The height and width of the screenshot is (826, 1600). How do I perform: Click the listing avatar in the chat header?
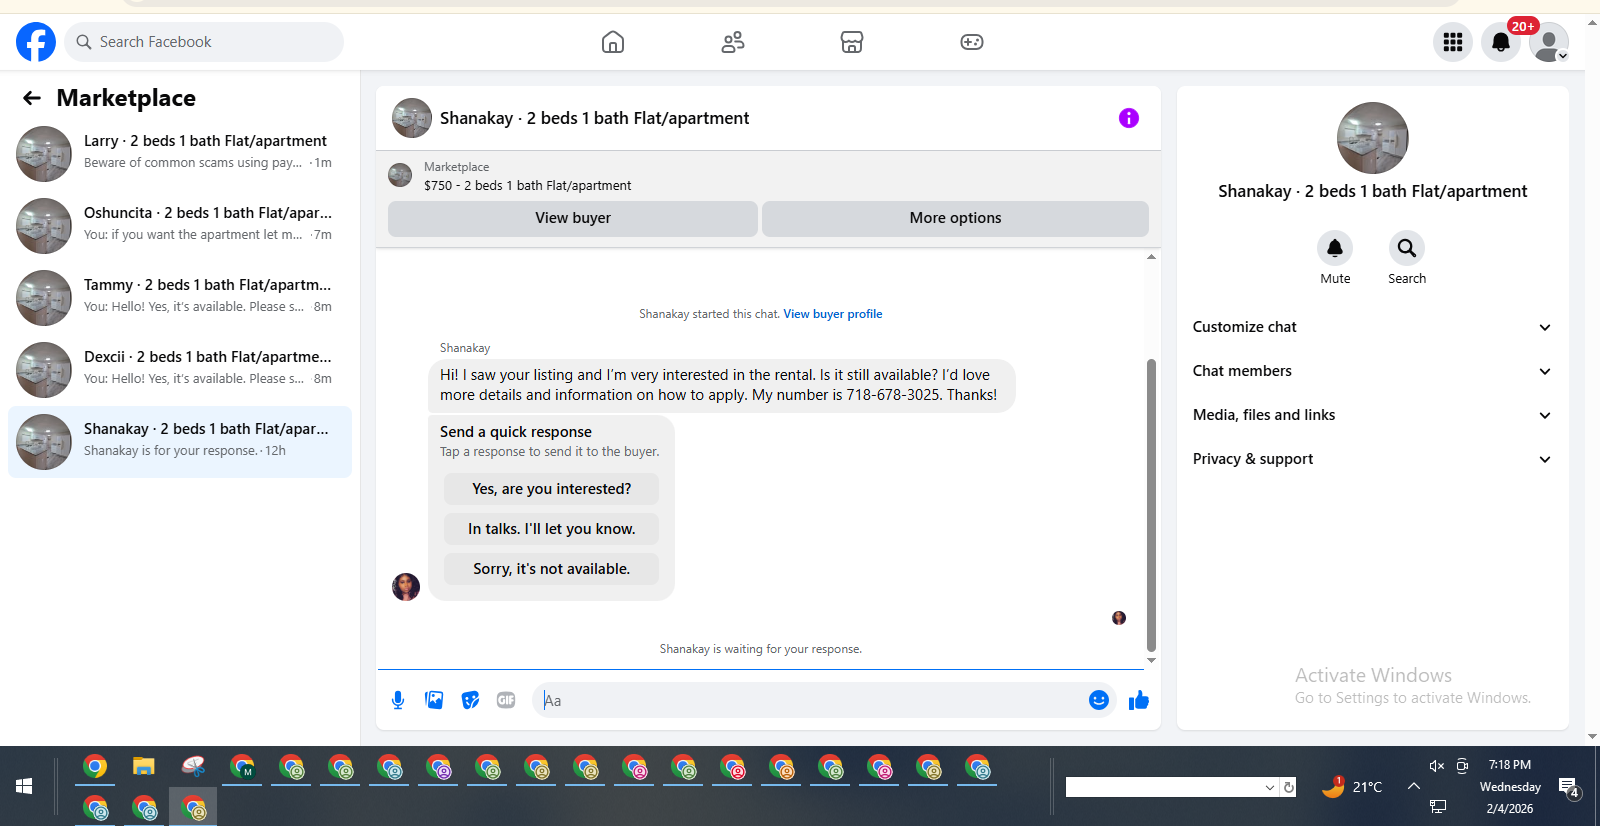[412, 118]
